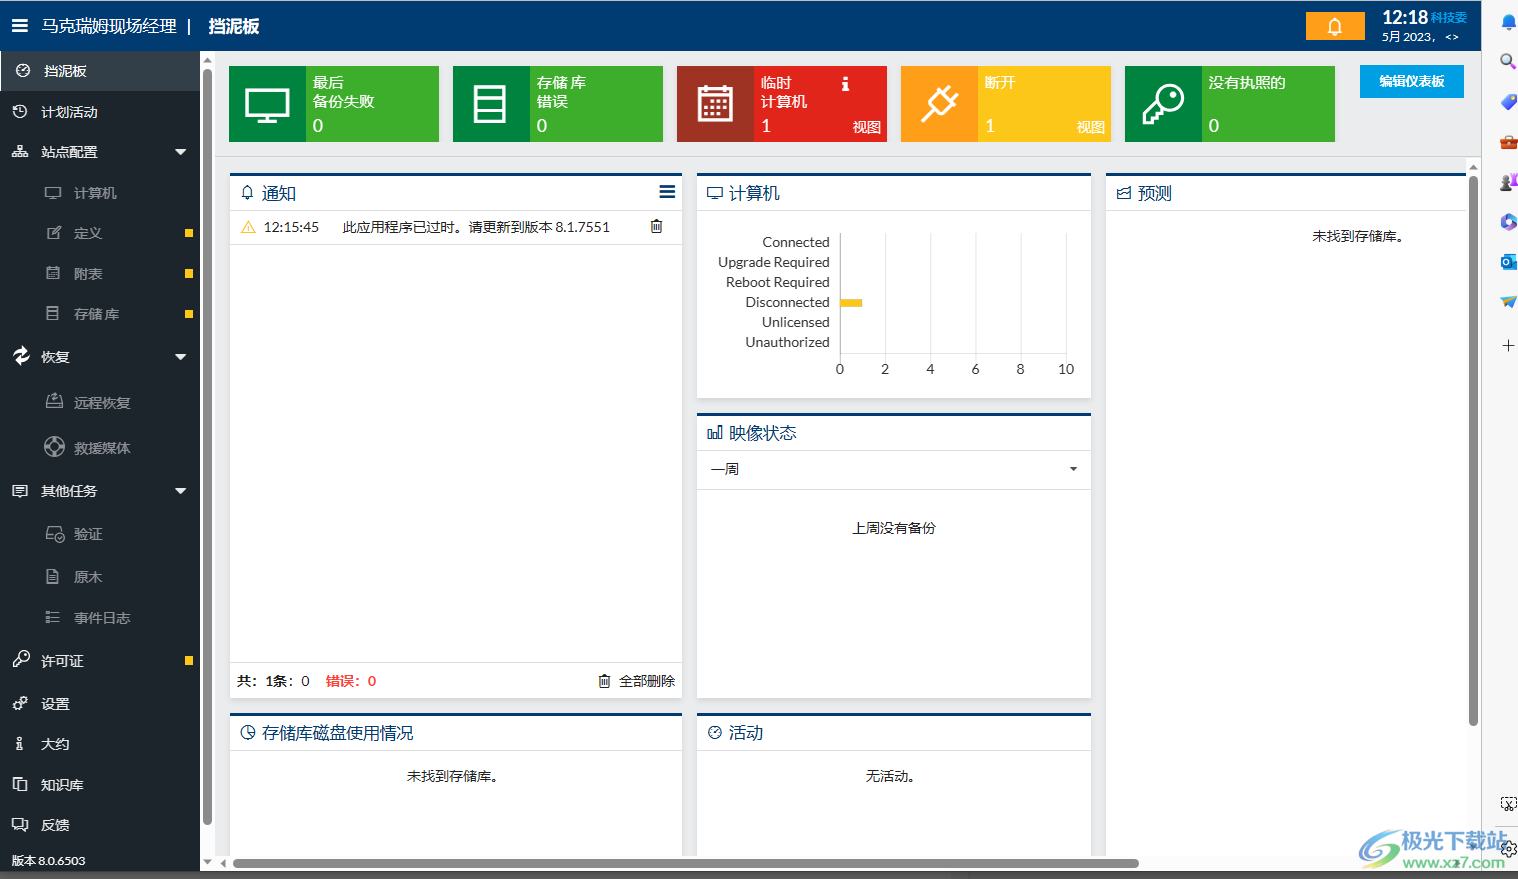Delete the outdated application notification
The image size is (1518, 879).
(x=656, y=226)
